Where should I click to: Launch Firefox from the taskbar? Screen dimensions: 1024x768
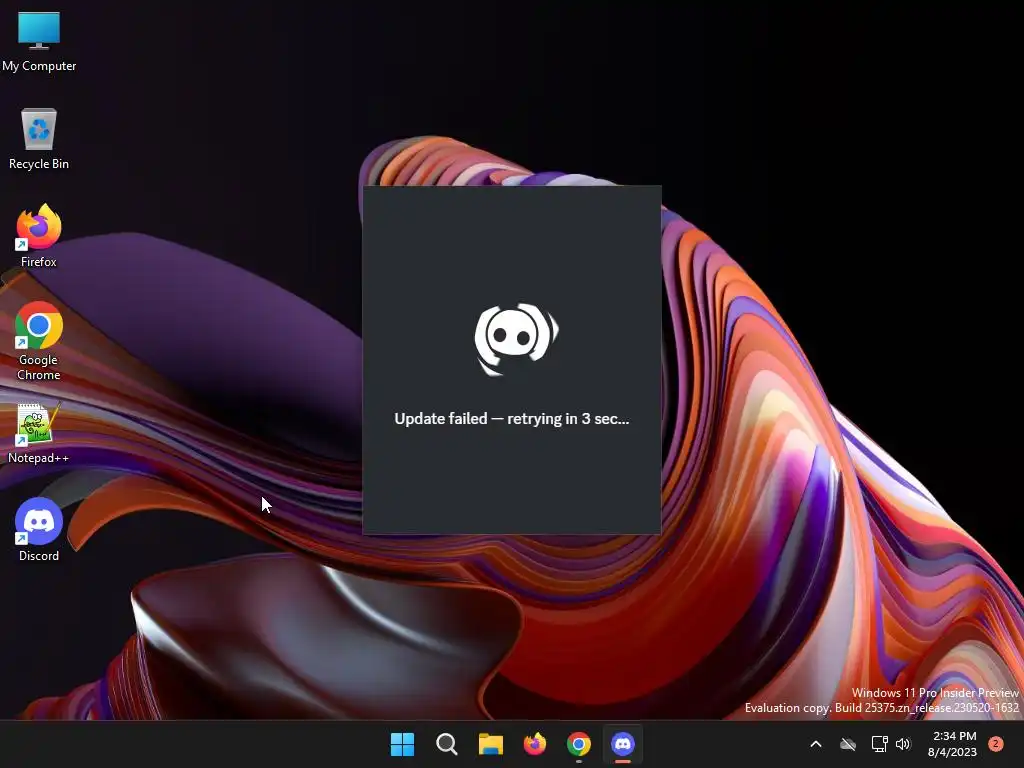[535, 744]
